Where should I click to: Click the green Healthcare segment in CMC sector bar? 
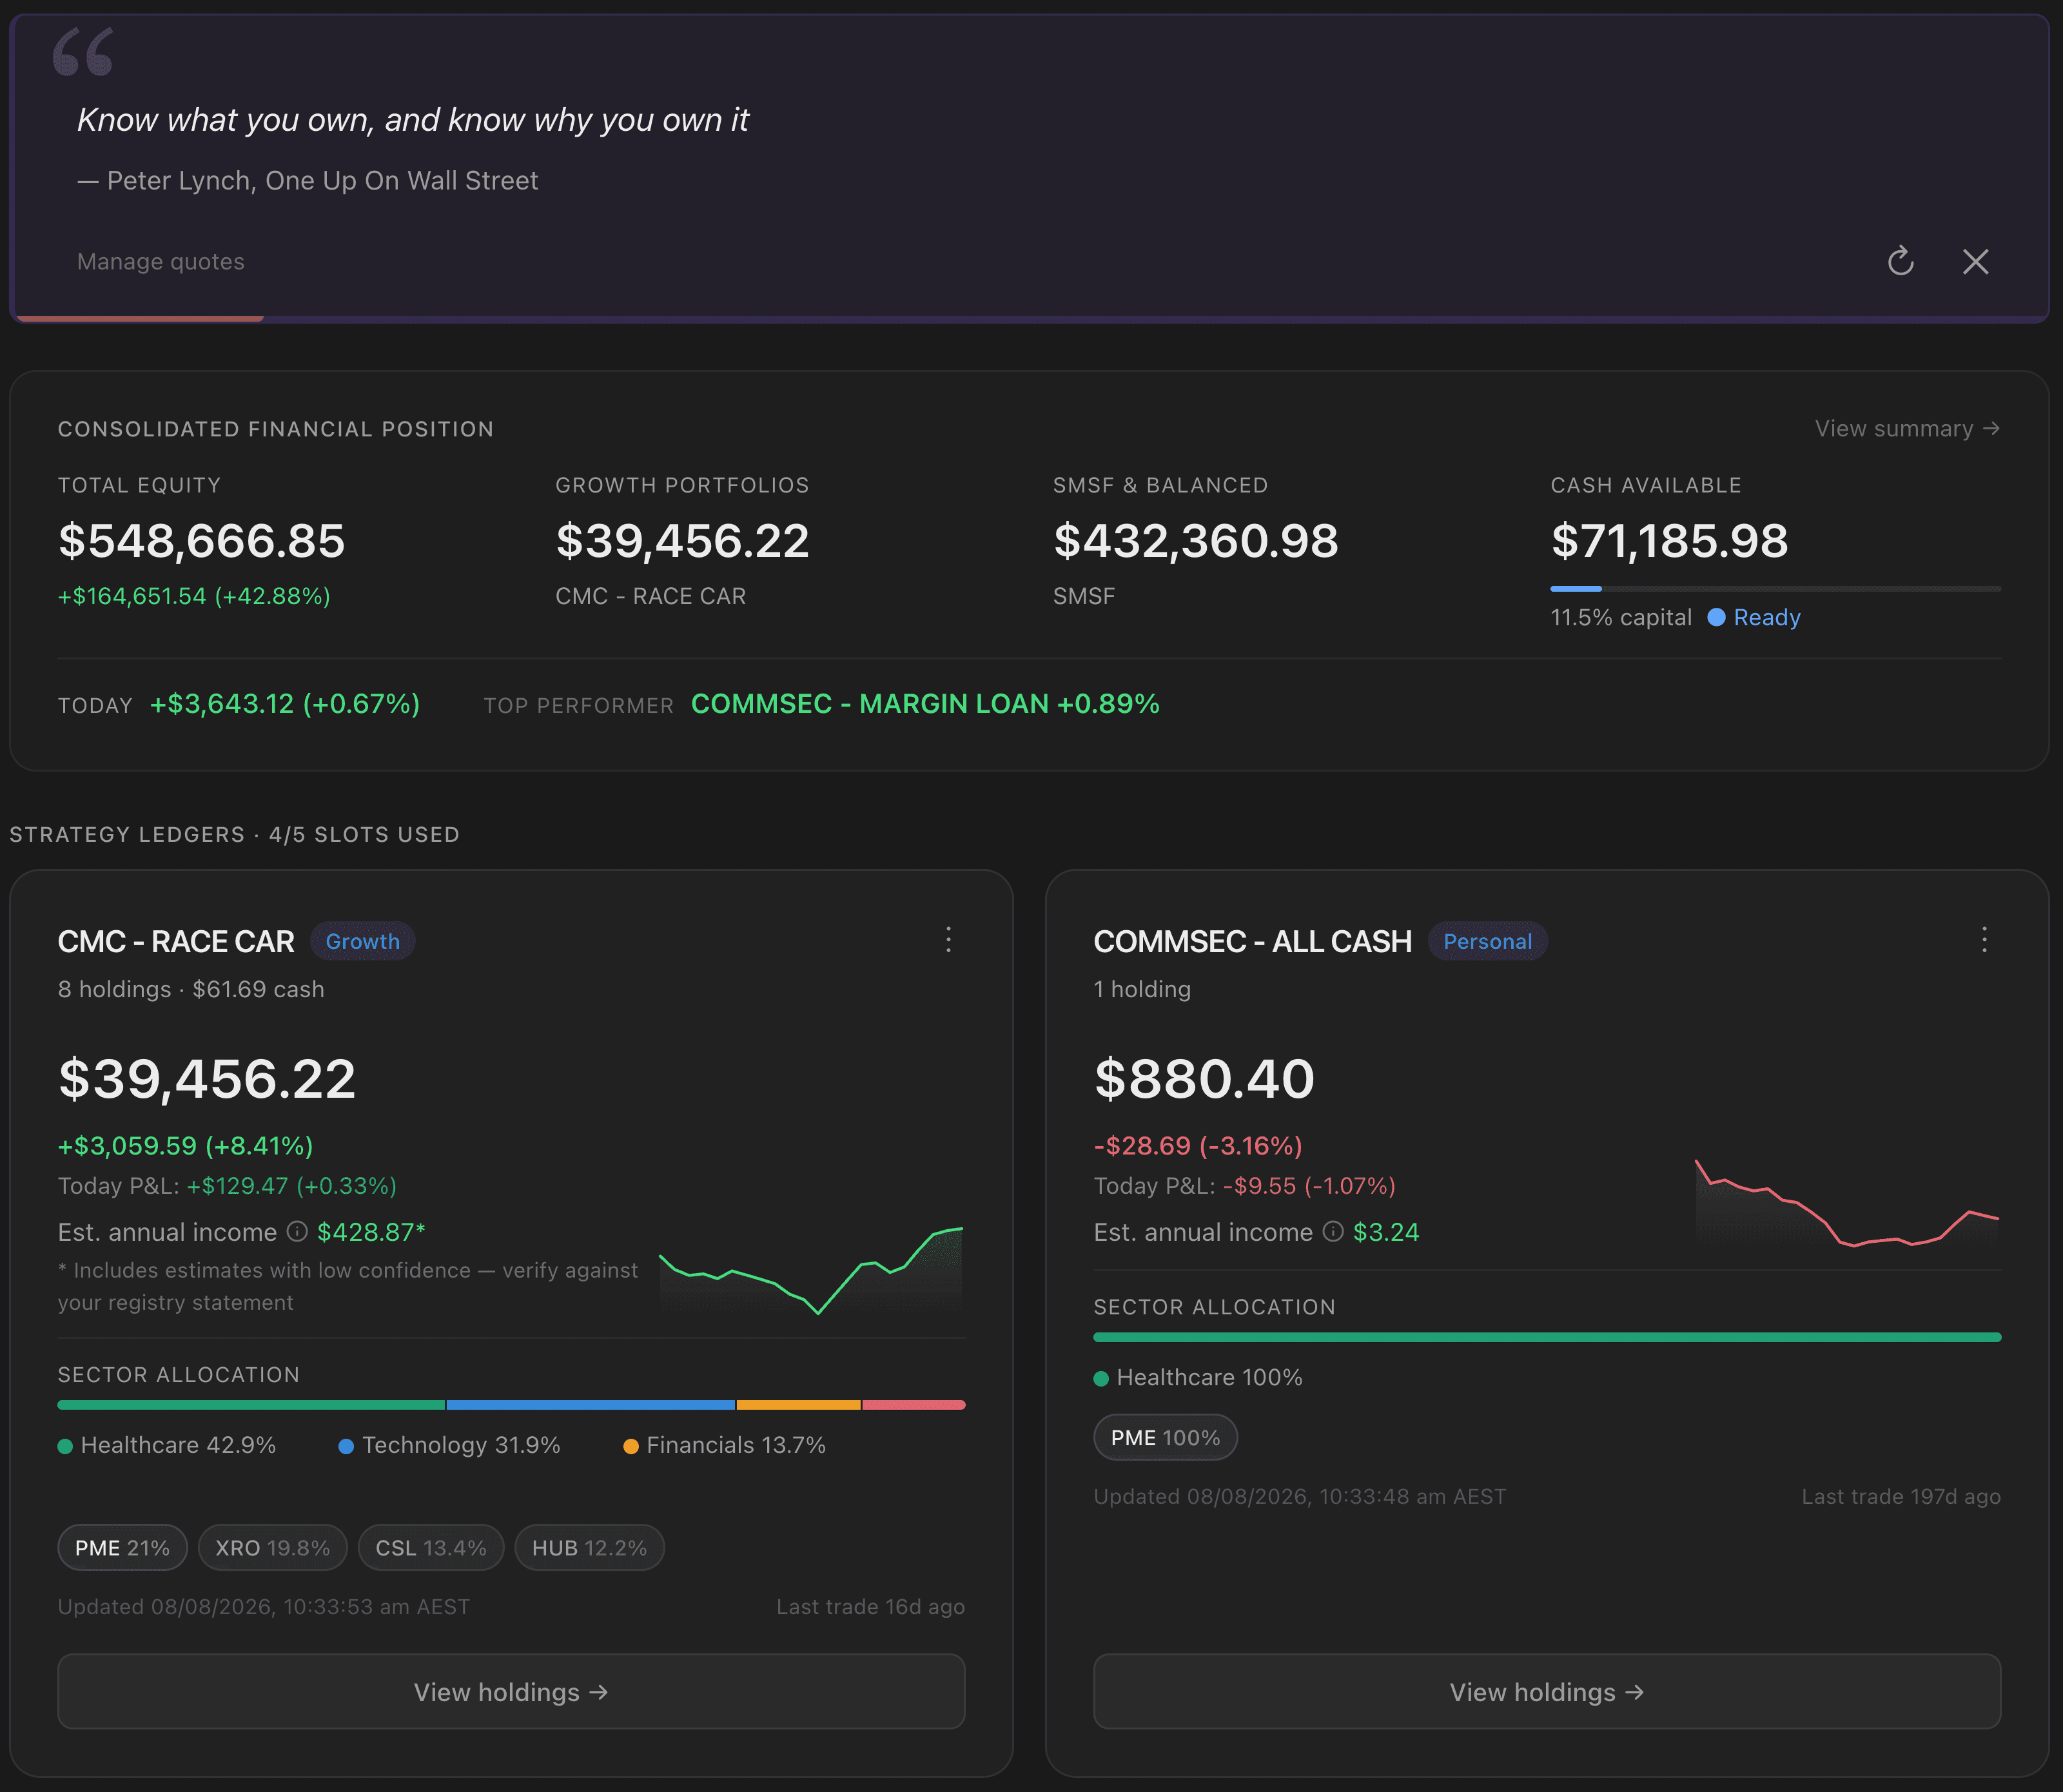pyautogui.click(x=251, y=1405)
